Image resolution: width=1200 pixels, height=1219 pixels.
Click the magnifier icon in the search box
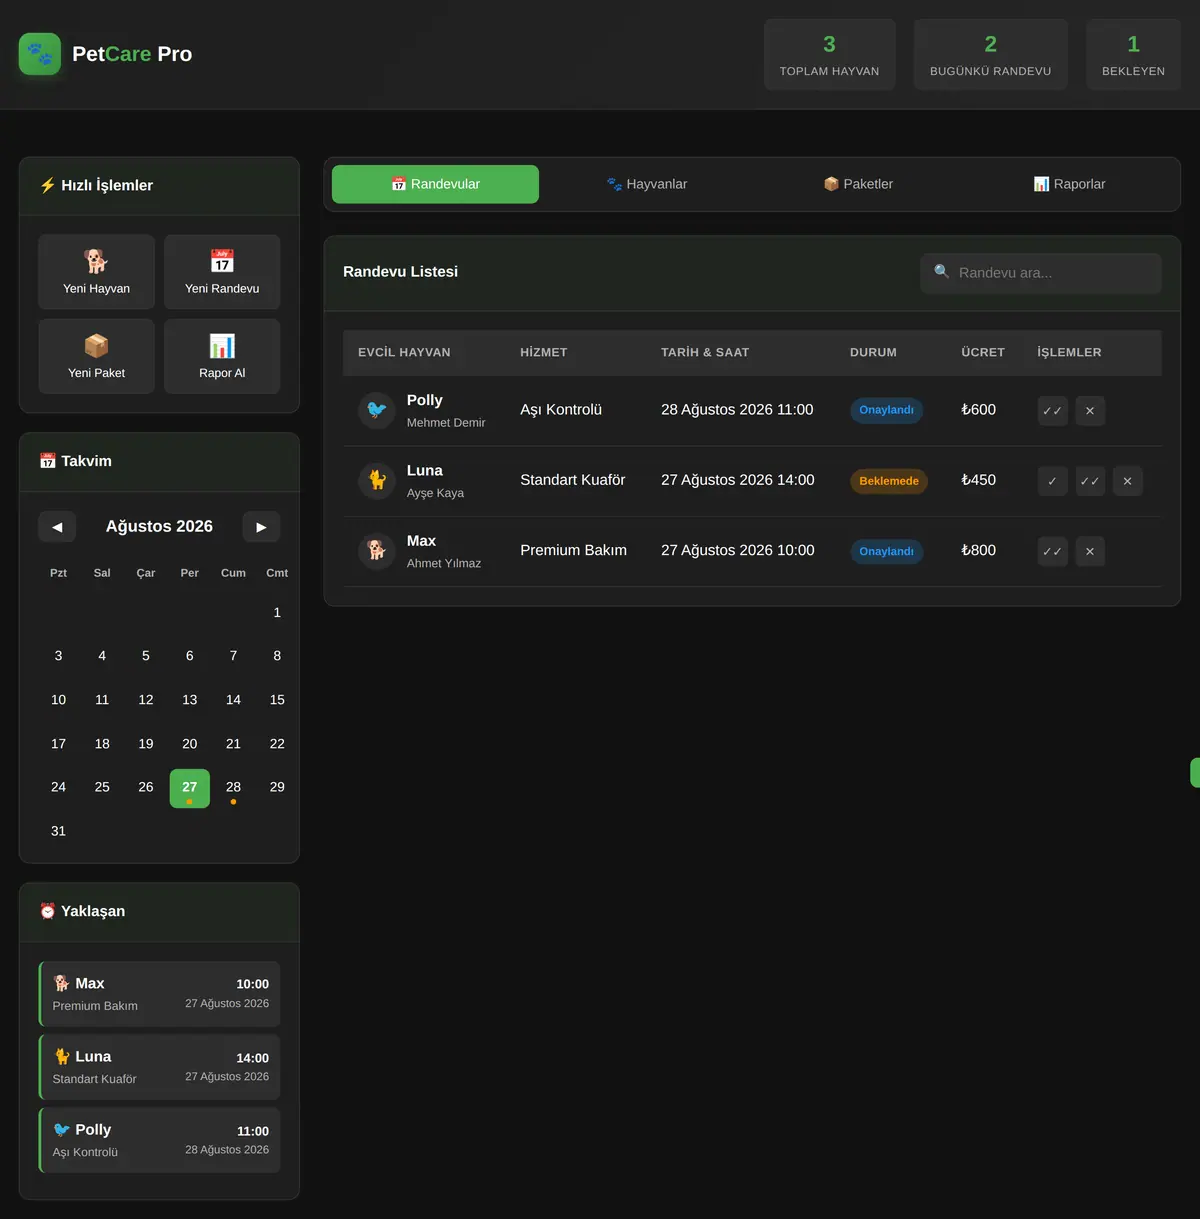[x=941, y=272]
